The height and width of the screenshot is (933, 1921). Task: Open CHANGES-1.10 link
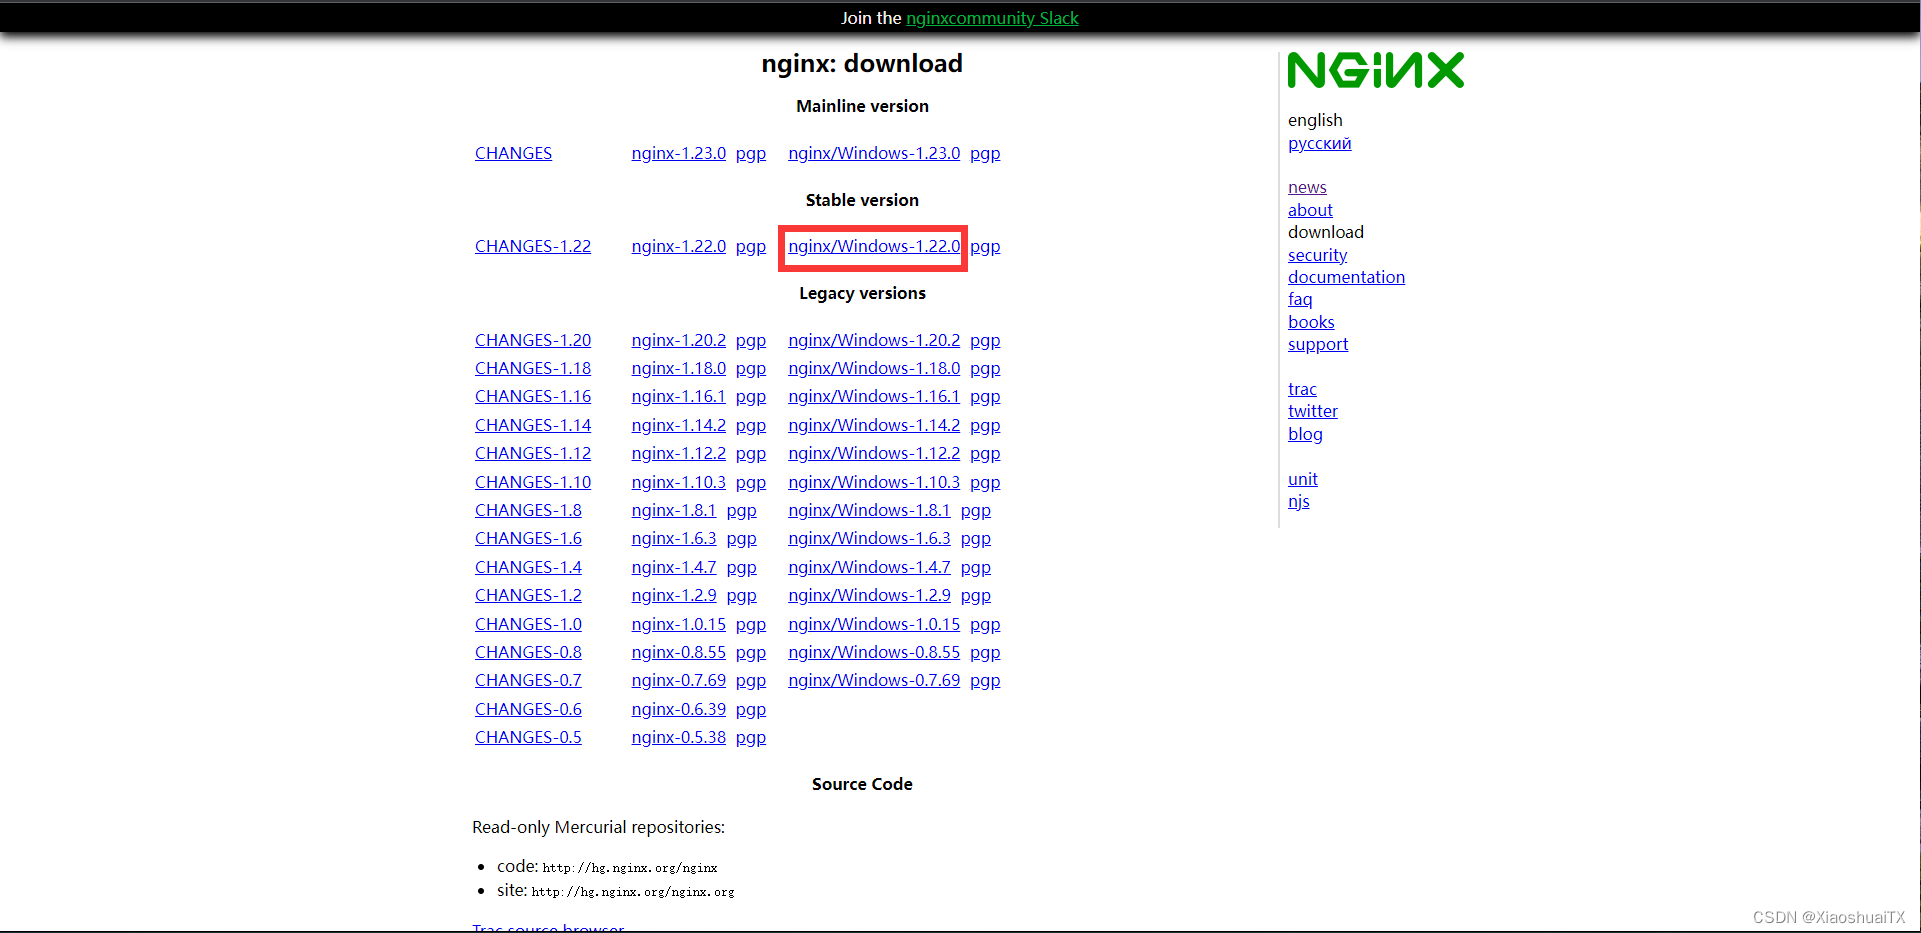pos(533,482)
